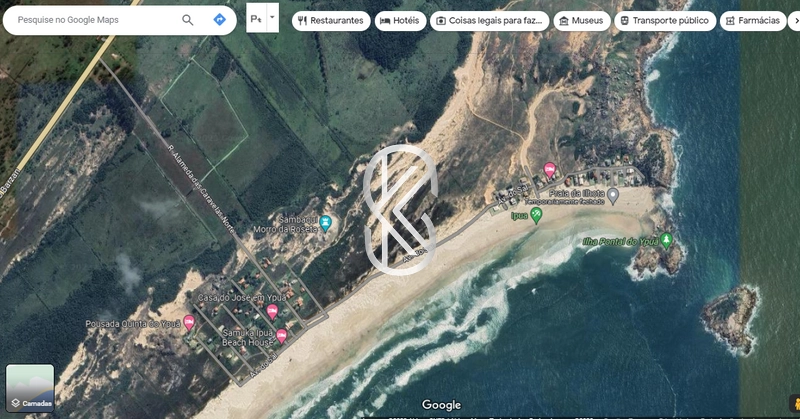Click the Google logo at bottom
The width and height of the screenshot is (800, 419).
441,405
